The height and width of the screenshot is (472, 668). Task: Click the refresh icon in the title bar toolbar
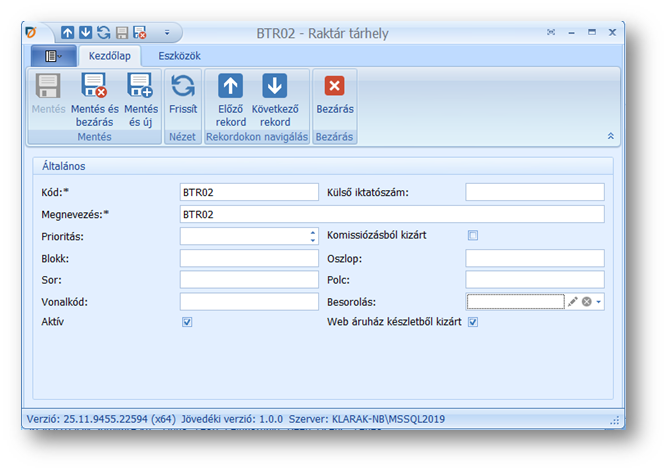(x=103, y=33)
